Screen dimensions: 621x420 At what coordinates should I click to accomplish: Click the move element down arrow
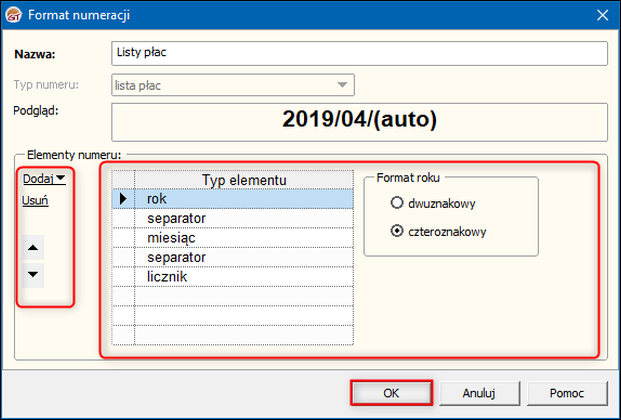(34, 274)
